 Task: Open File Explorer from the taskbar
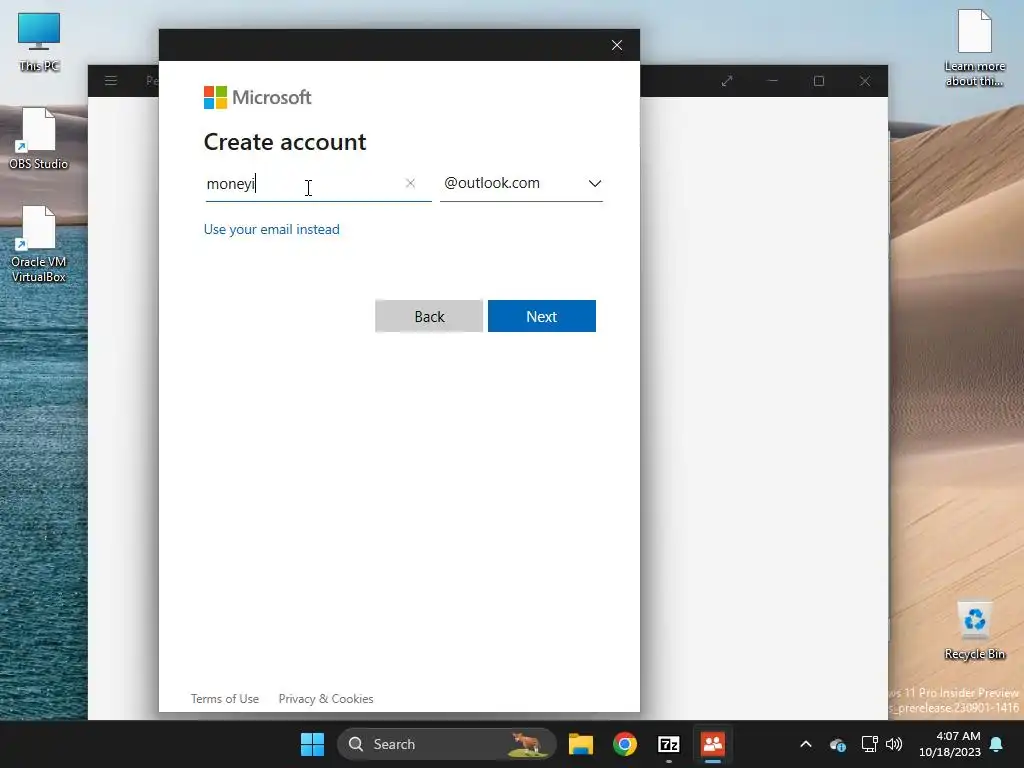click(x=581, y=744)
